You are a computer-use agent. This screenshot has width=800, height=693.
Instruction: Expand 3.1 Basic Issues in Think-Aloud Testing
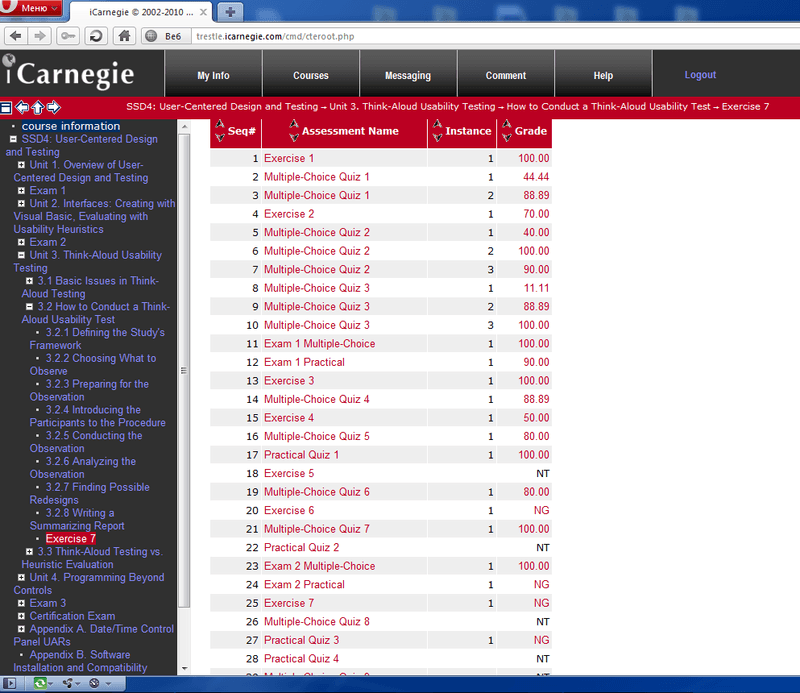tap(30, 281)
